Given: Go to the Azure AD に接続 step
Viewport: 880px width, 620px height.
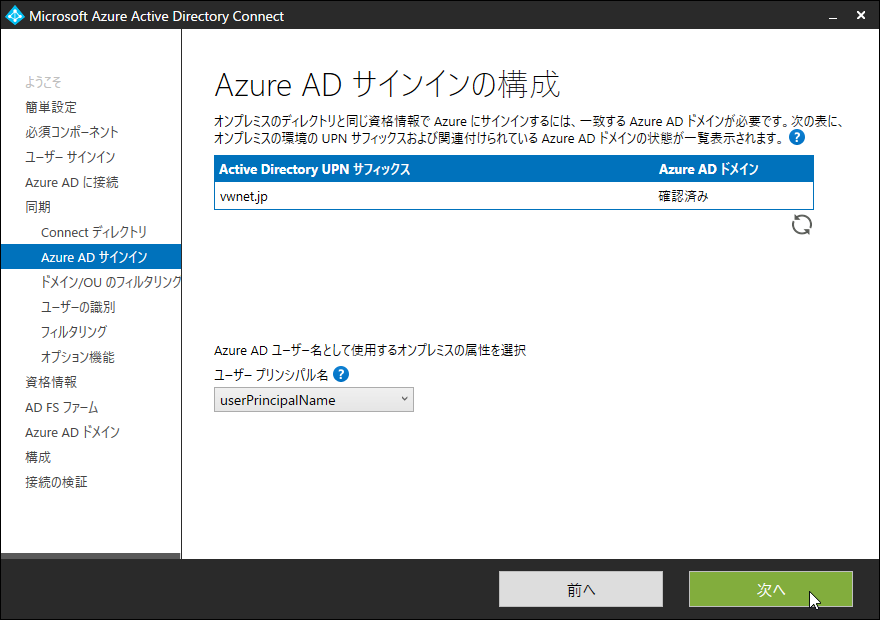Looking at the screenshot, I should click(x=72, y=182).
